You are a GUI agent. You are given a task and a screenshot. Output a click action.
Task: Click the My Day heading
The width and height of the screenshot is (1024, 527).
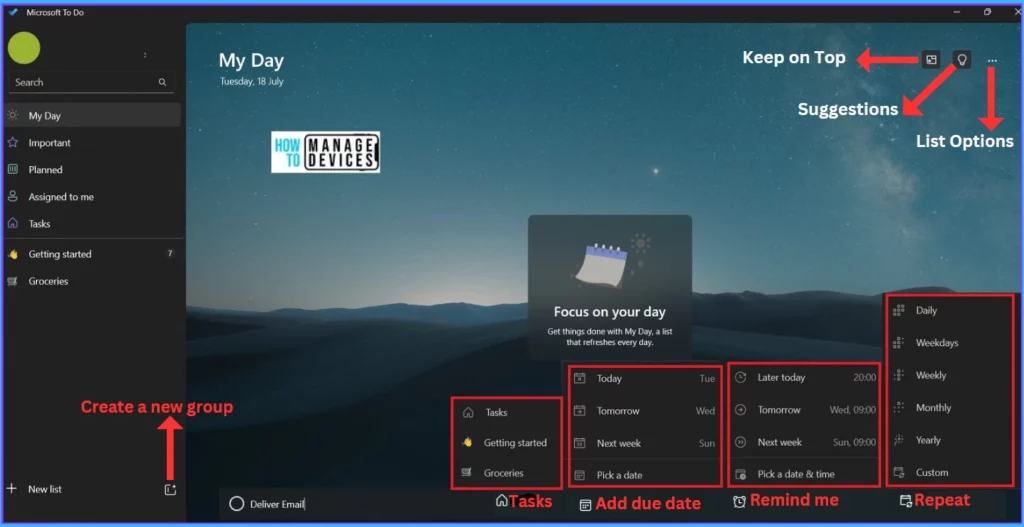pos(251,61)
